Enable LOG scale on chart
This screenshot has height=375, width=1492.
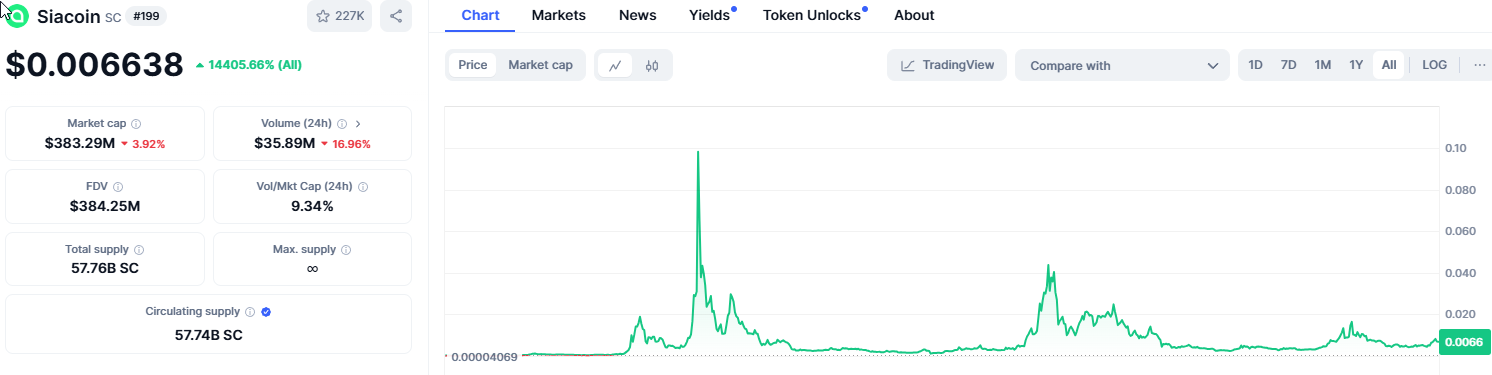(x=1434, y=65)
